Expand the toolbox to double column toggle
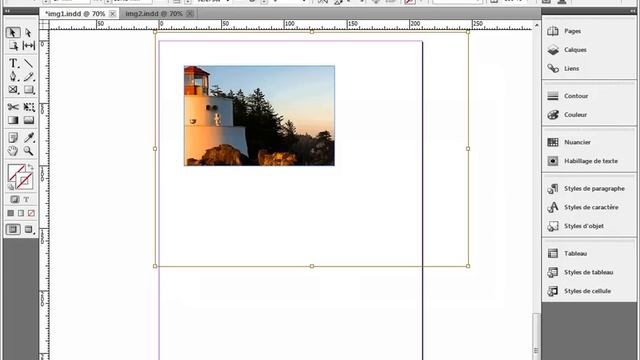 click(7, 11)
